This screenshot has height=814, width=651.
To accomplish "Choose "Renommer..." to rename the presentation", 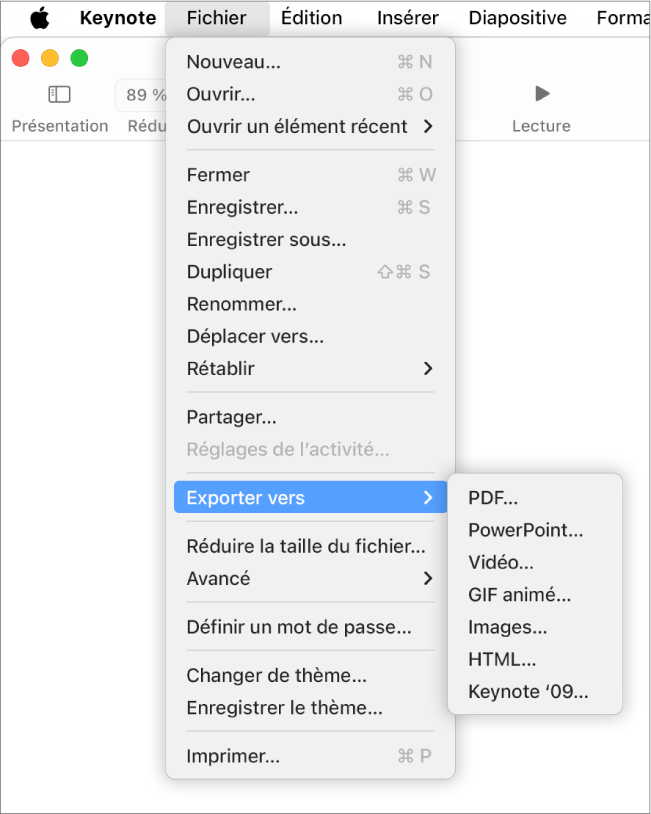I will click(235, 304).
